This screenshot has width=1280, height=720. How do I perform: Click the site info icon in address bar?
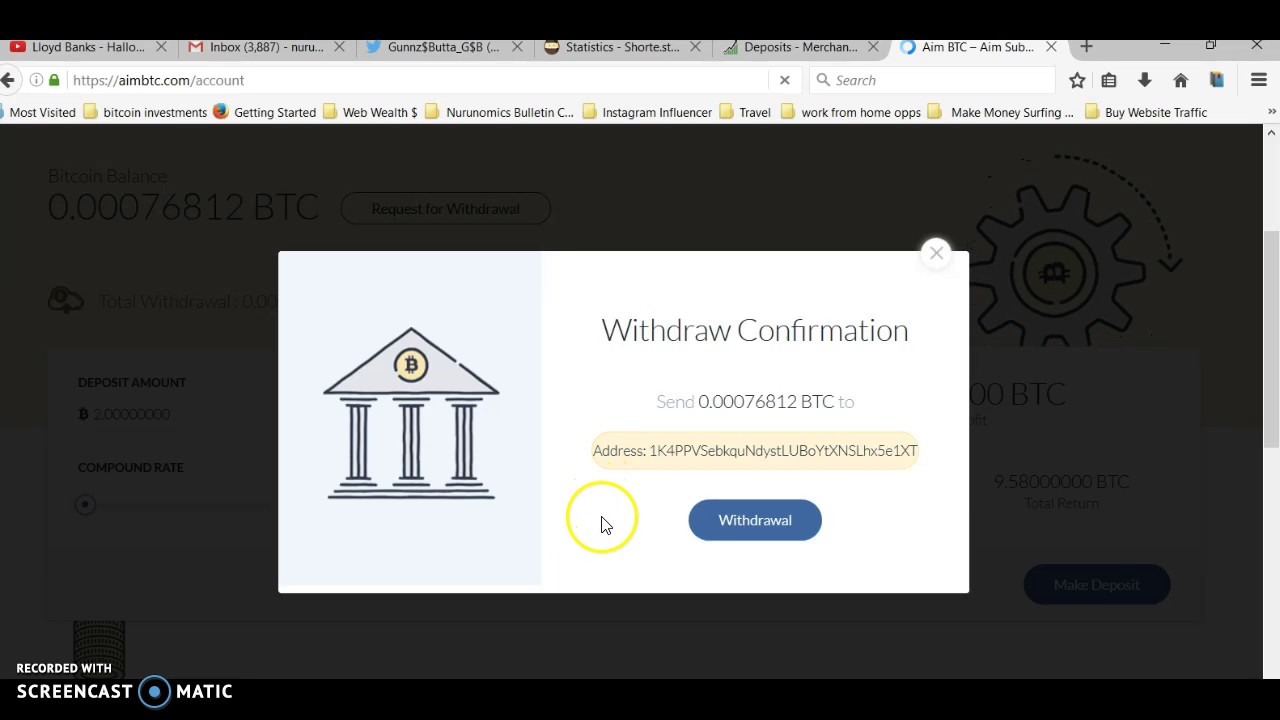[x=36, y=80]
